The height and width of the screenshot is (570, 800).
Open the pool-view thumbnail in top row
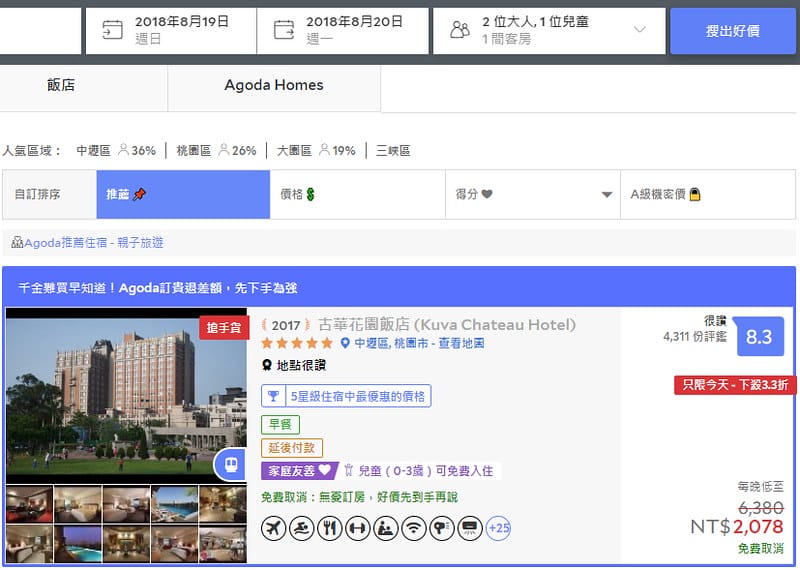click(x=174, y=504)
